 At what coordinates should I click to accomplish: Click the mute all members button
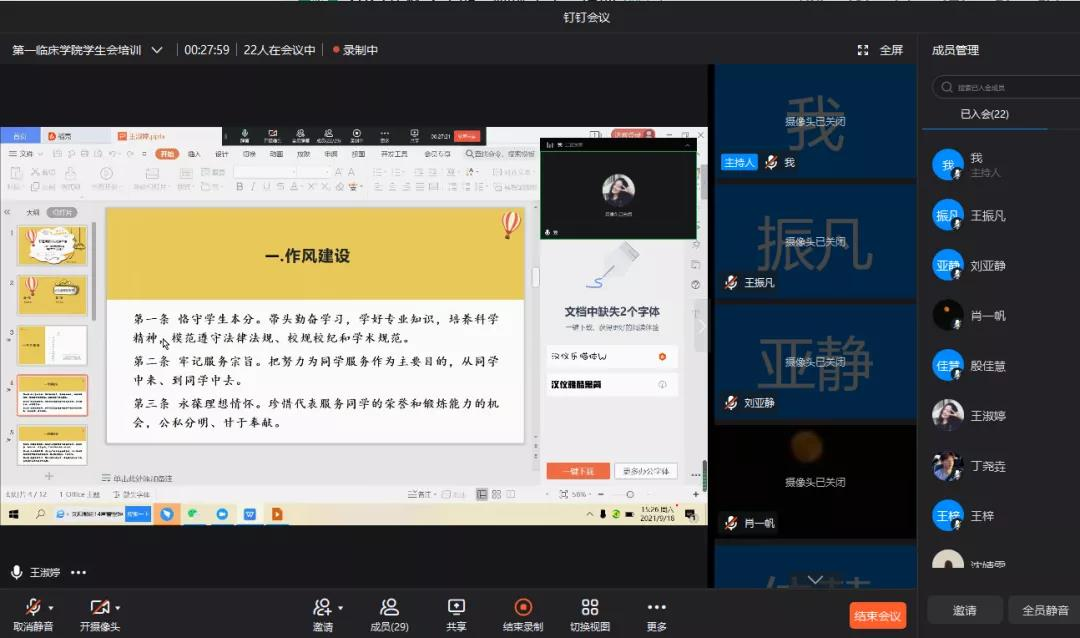[x=1044, y=610]
